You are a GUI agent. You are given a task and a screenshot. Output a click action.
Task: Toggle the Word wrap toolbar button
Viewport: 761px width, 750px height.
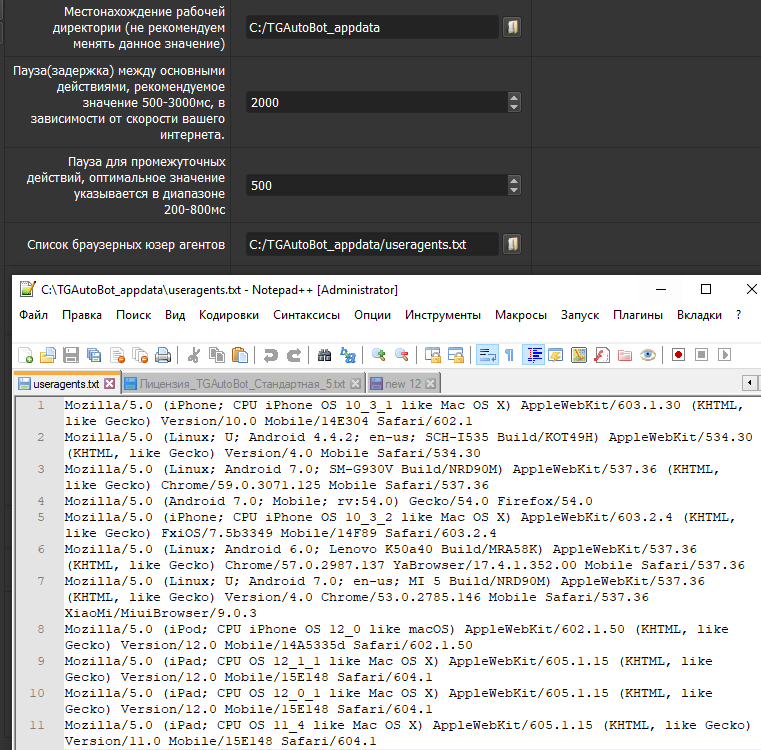click(487, 354)
